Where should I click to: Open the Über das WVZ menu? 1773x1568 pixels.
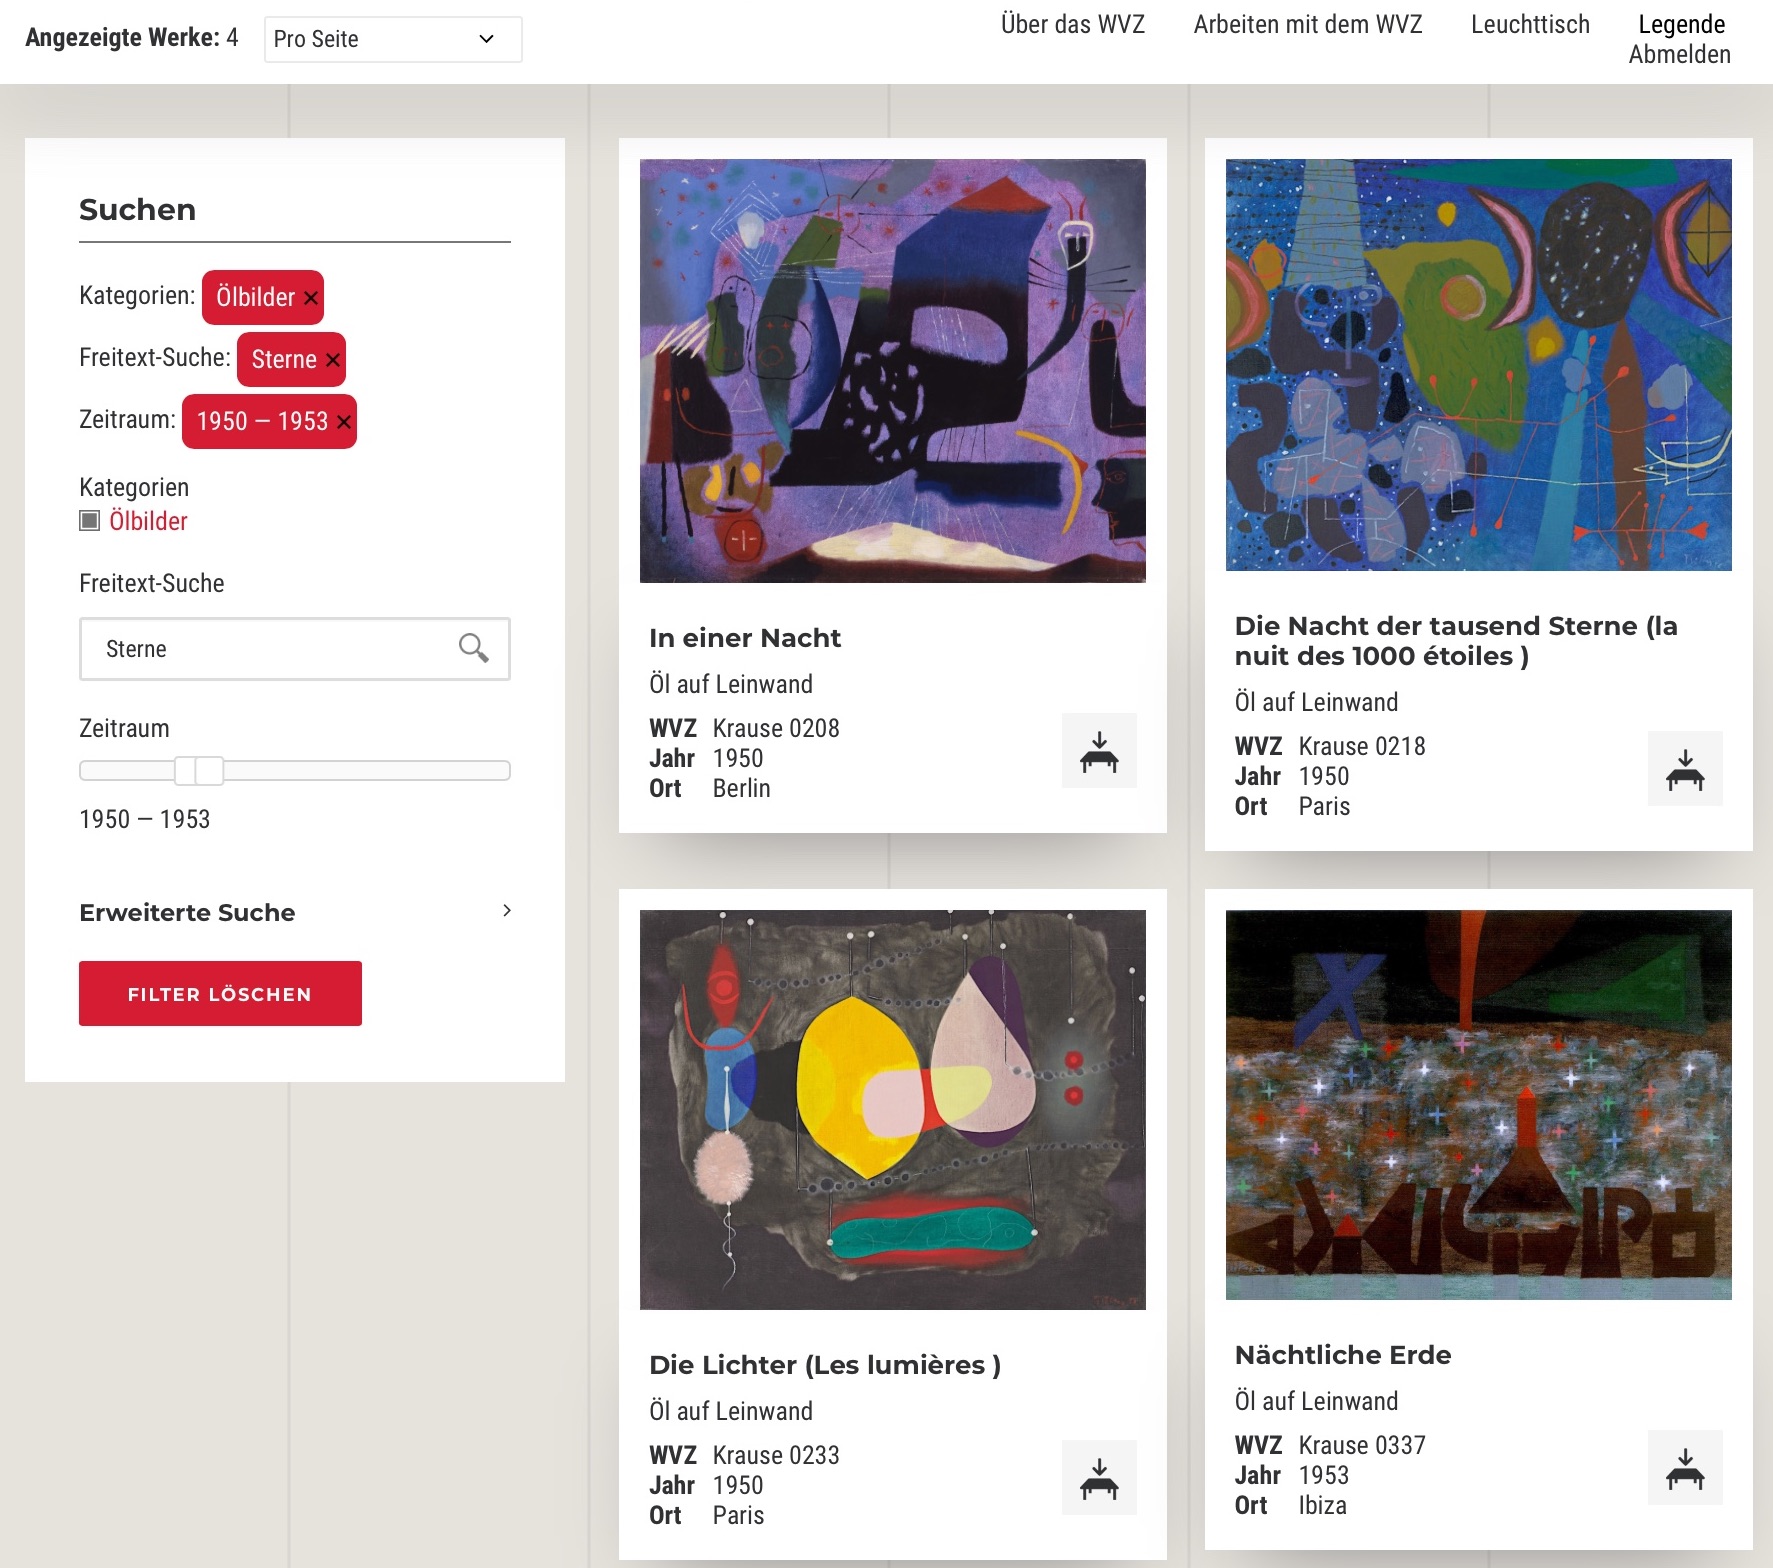click(x=1072, y=24)
